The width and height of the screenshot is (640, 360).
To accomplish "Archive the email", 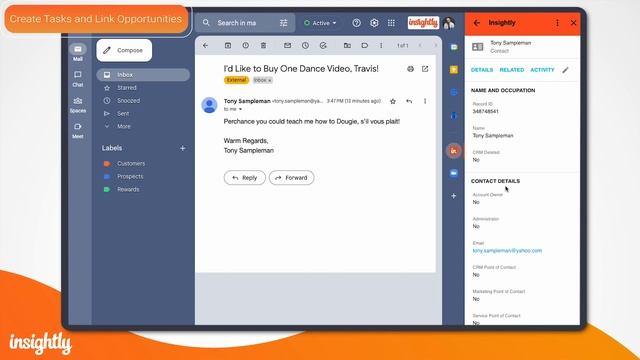I will (228, 45).
